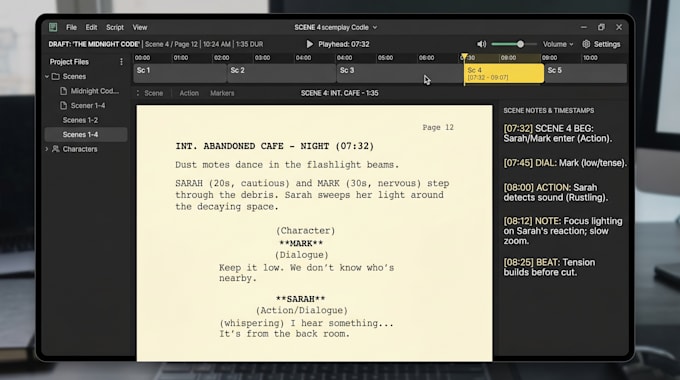
Task: Click the Characters people icon
Action: click(56, 149)
